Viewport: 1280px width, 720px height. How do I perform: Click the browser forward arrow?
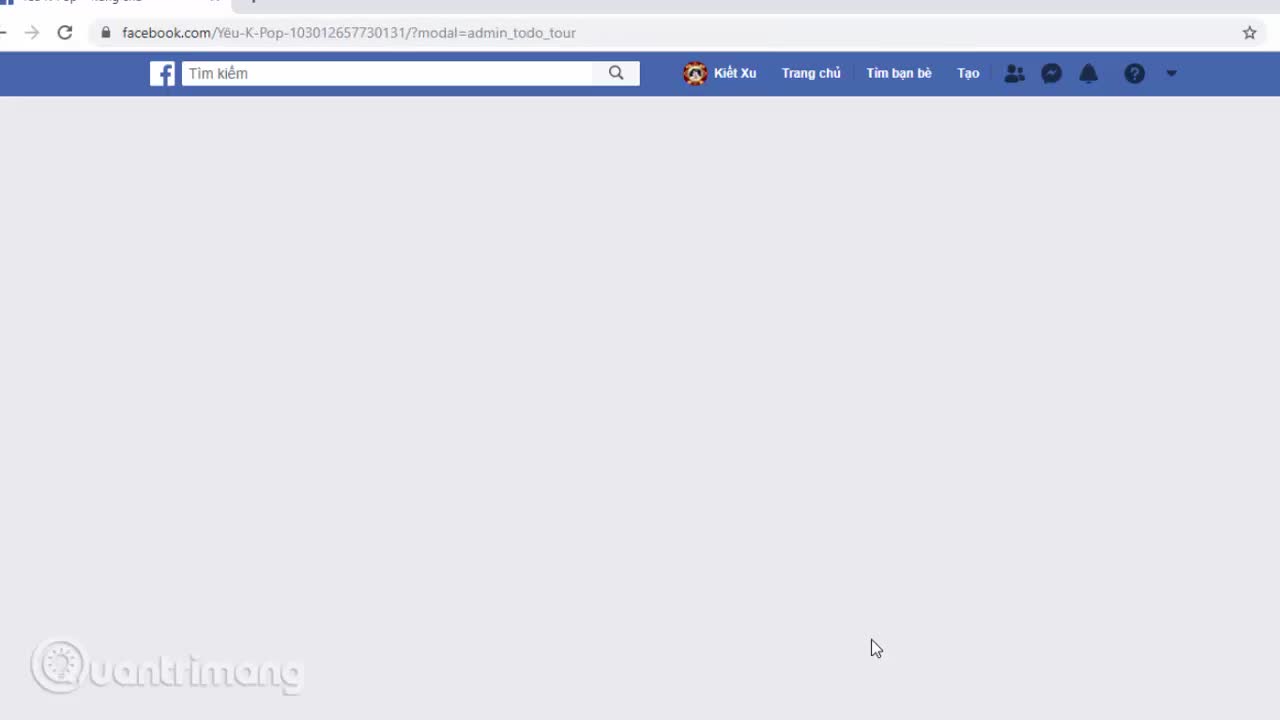(x=32, y=32)
